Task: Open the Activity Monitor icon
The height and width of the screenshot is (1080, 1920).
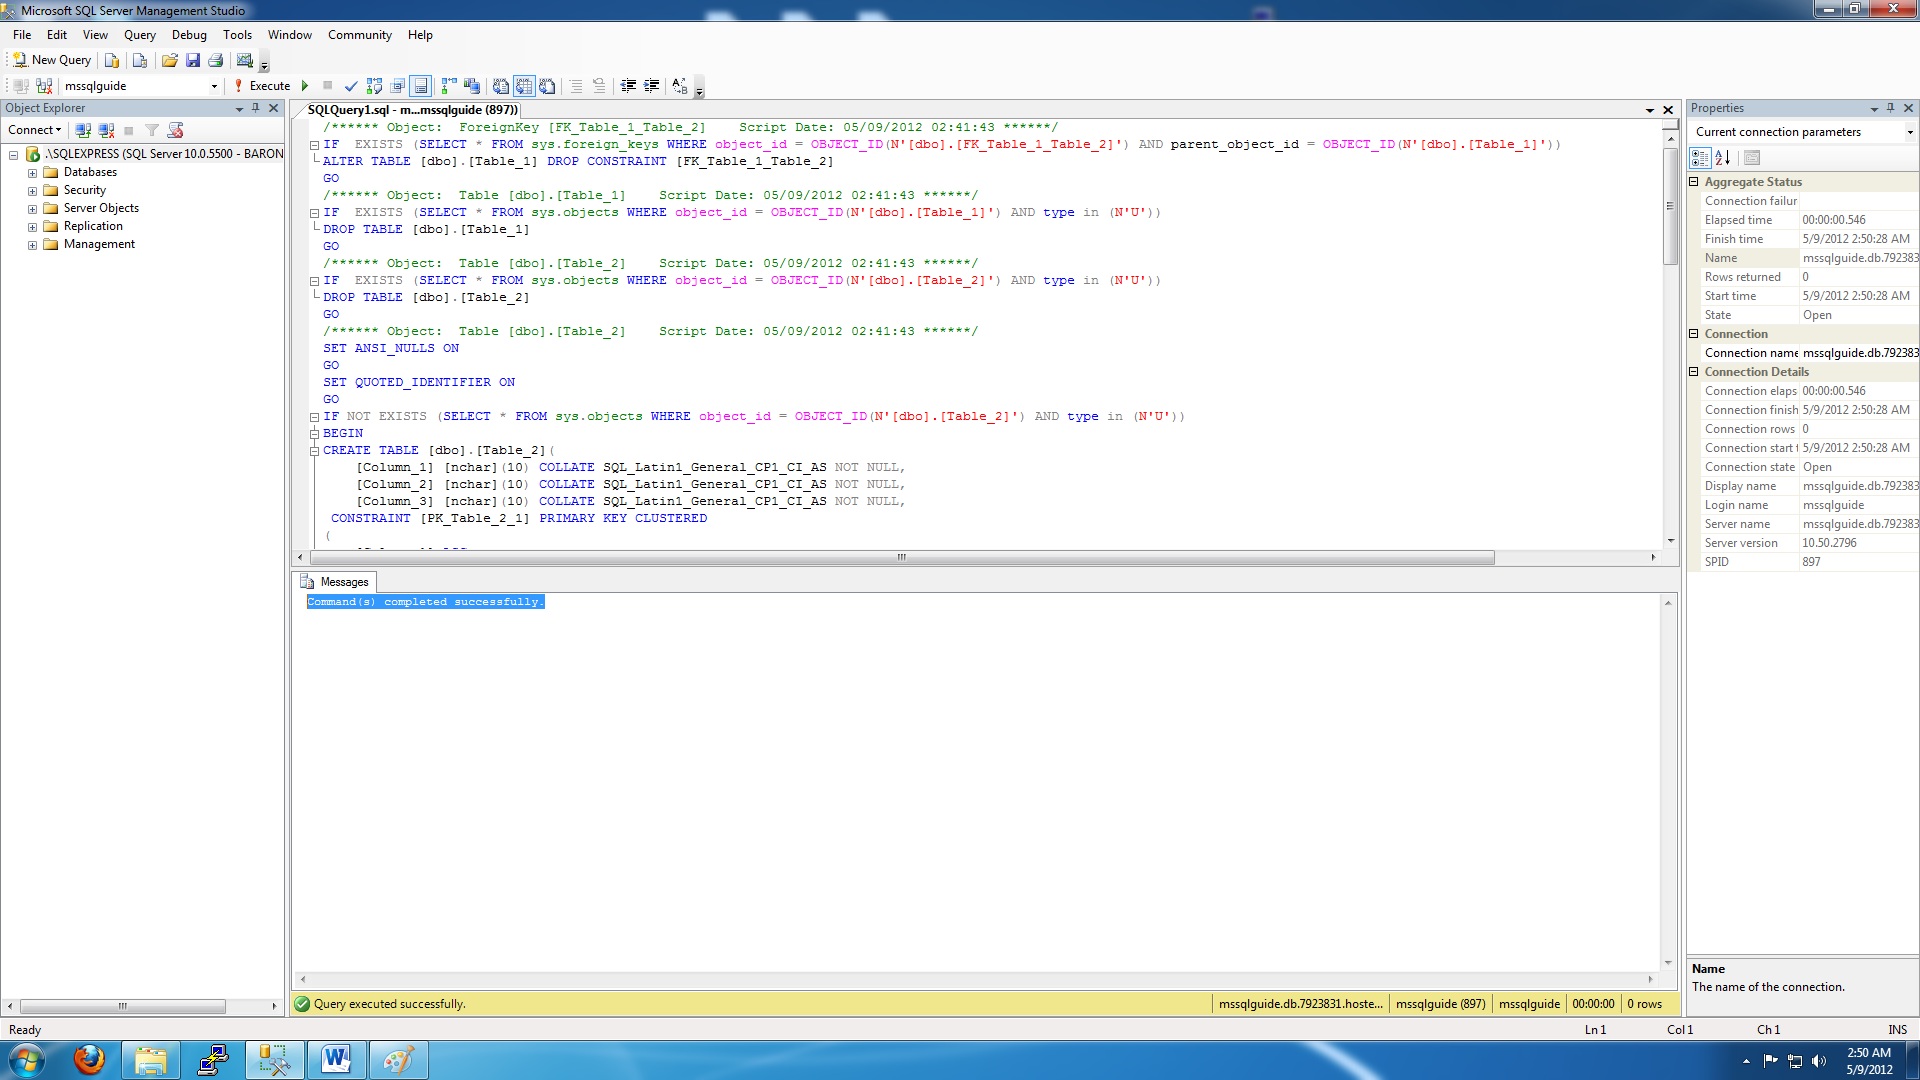Action: [x=244, y=60]
